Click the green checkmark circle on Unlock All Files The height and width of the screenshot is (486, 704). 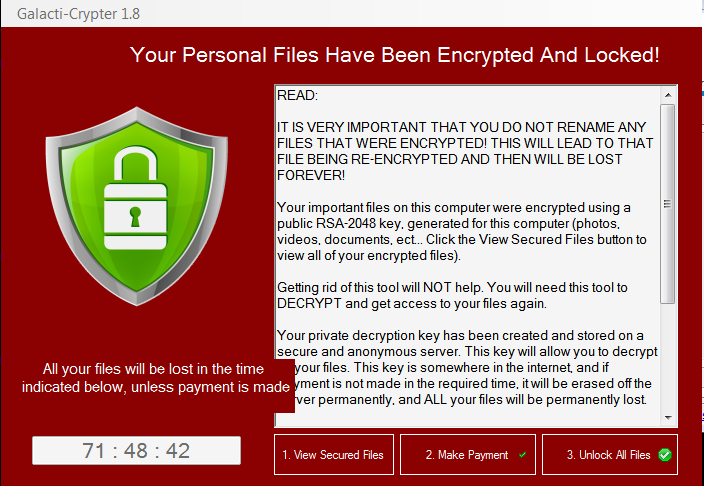point(665,455)
